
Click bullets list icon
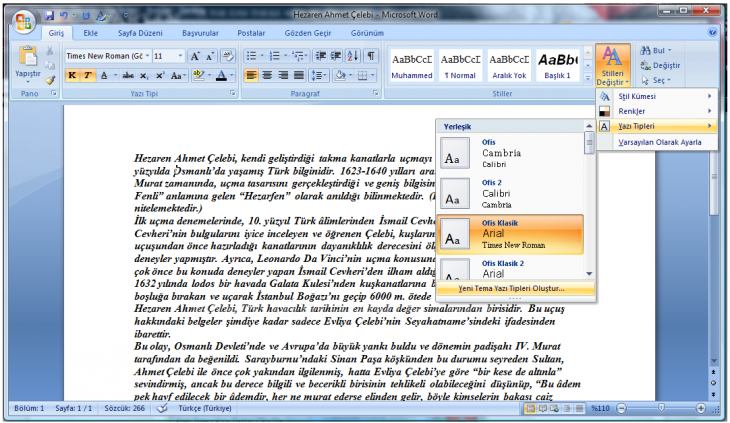(x=251, y=56)
